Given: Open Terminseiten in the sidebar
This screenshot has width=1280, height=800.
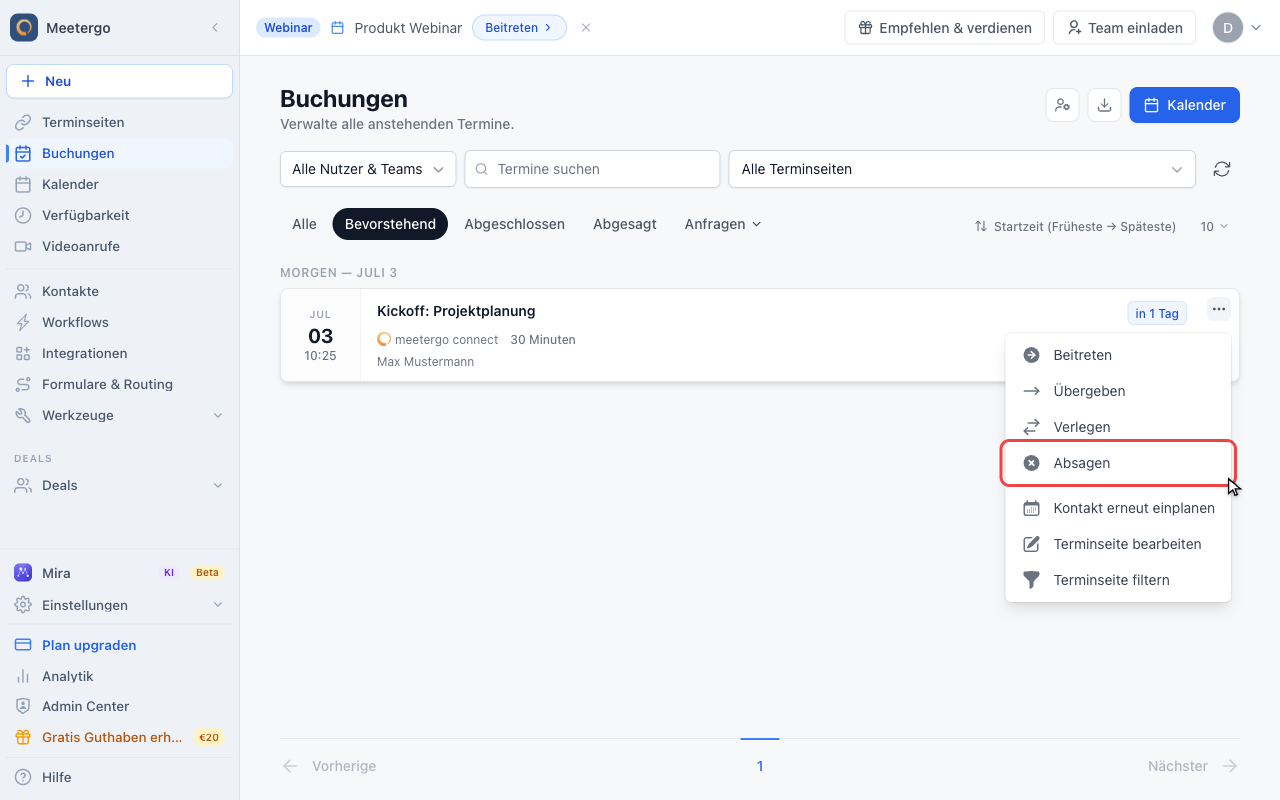Looking at the screenshot, I should (119, 122).
